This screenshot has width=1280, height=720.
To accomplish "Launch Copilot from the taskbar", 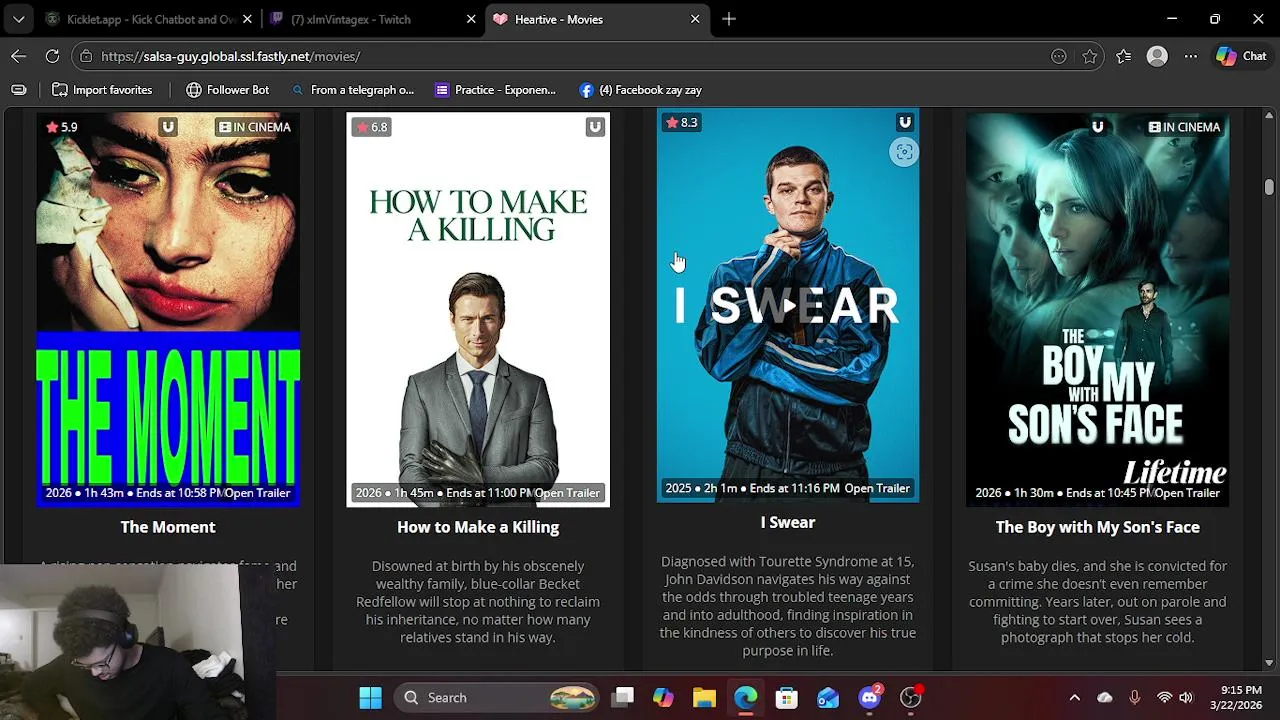I will pos(663,697).
